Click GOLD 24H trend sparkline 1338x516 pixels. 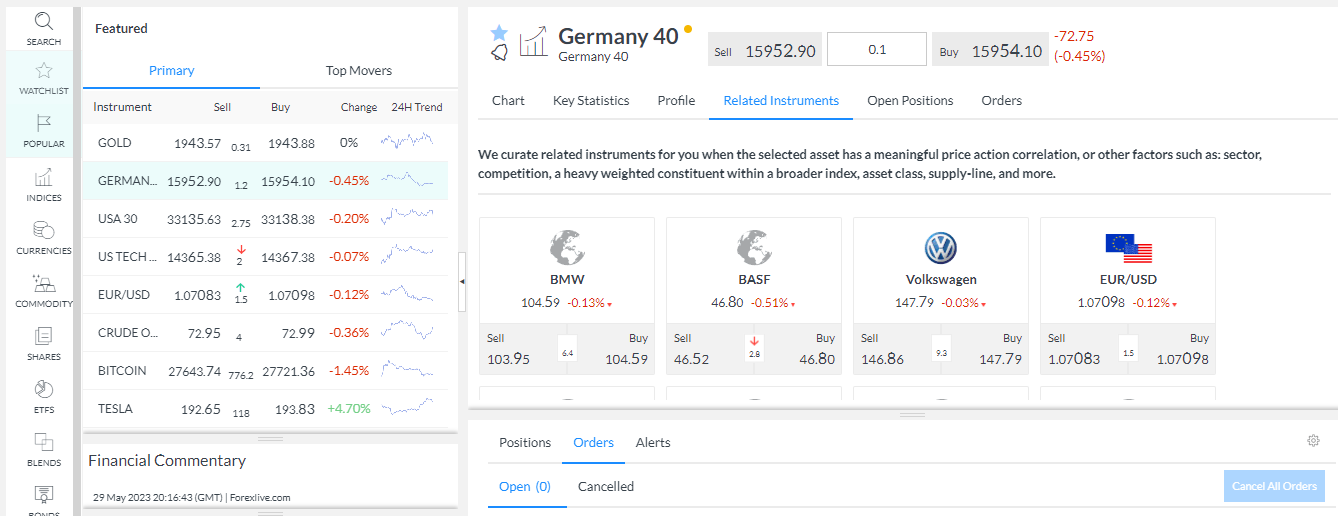(408, 142)
